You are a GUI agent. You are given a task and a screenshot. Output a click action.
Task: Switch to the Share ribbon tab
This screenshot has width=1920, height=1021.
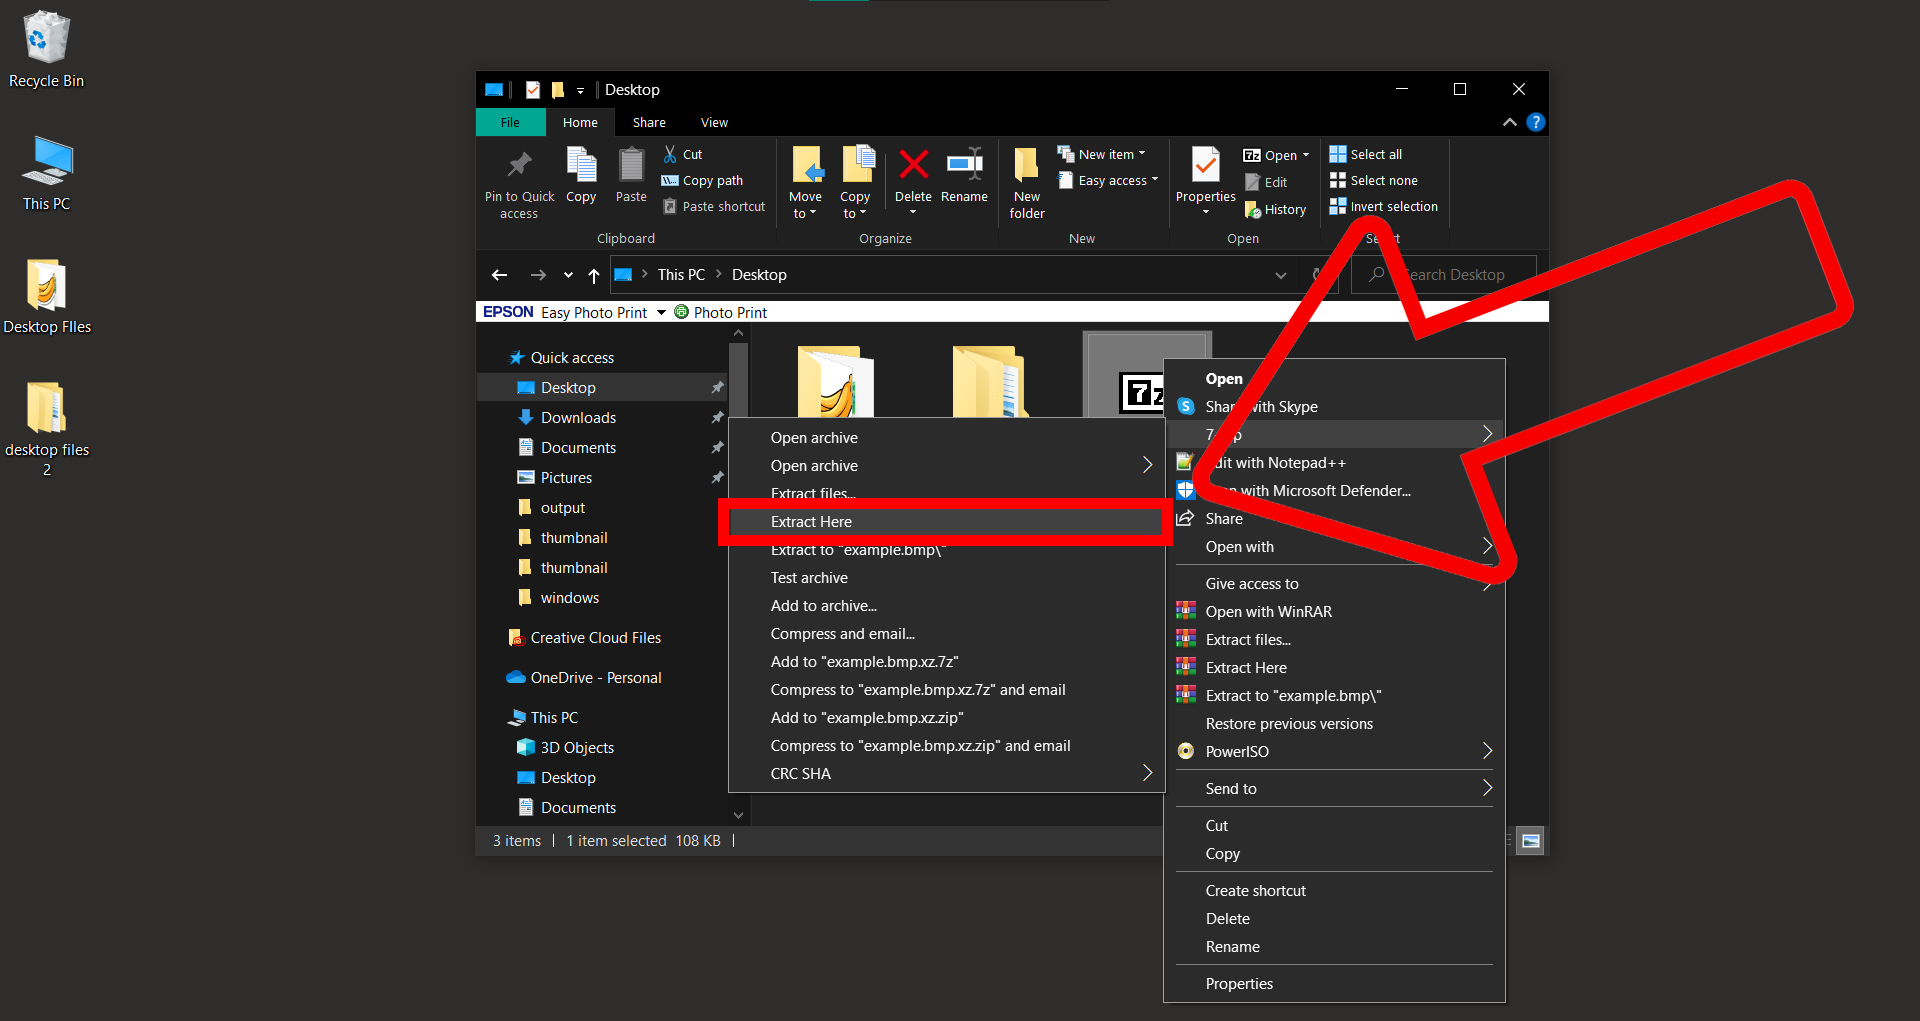pos(648,122)
